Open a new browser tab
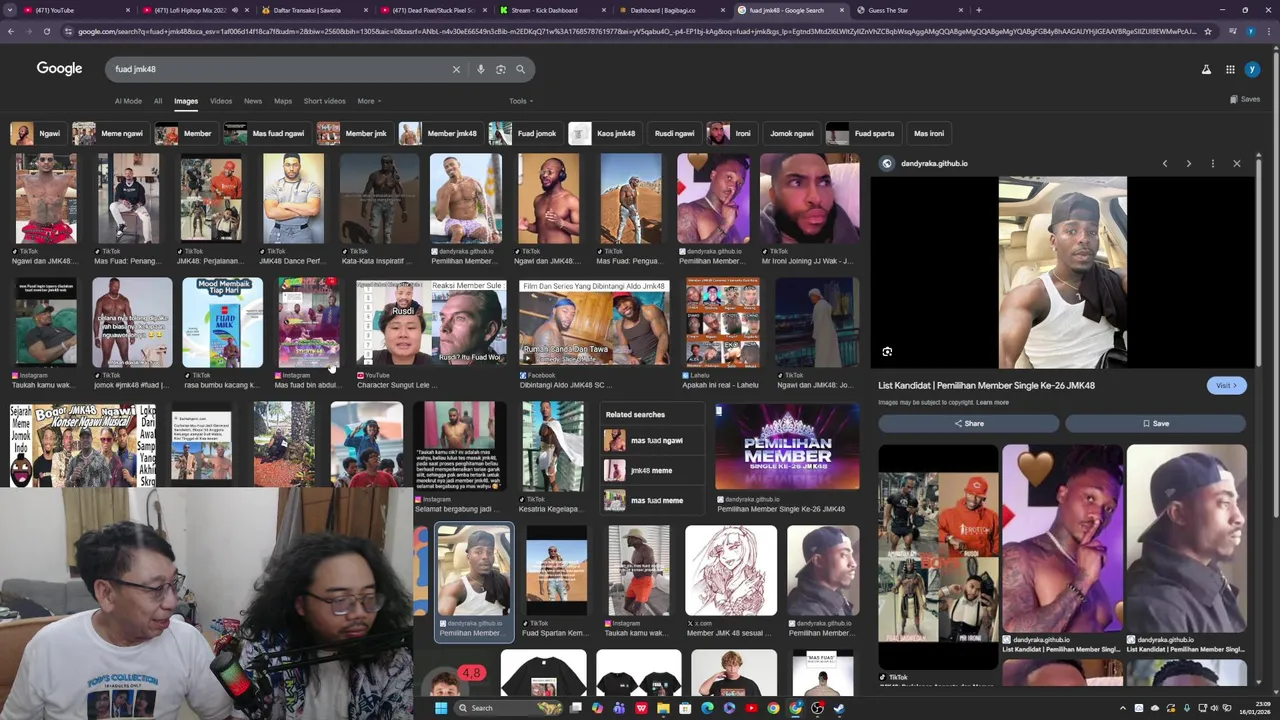The image size is (1280, 720). (x=978, y=10)
